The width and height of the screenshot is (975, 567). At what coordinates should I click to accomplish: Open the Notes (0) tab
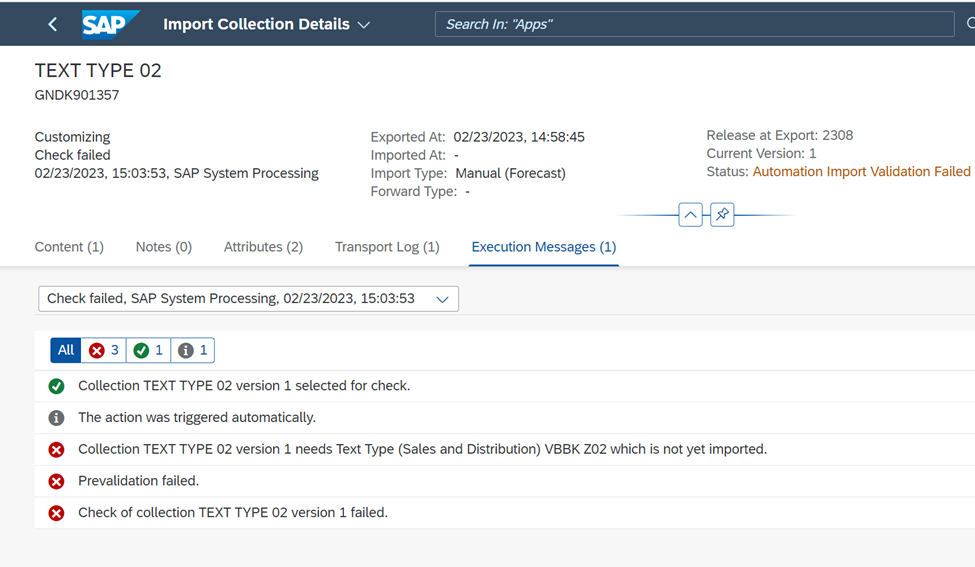164,247
